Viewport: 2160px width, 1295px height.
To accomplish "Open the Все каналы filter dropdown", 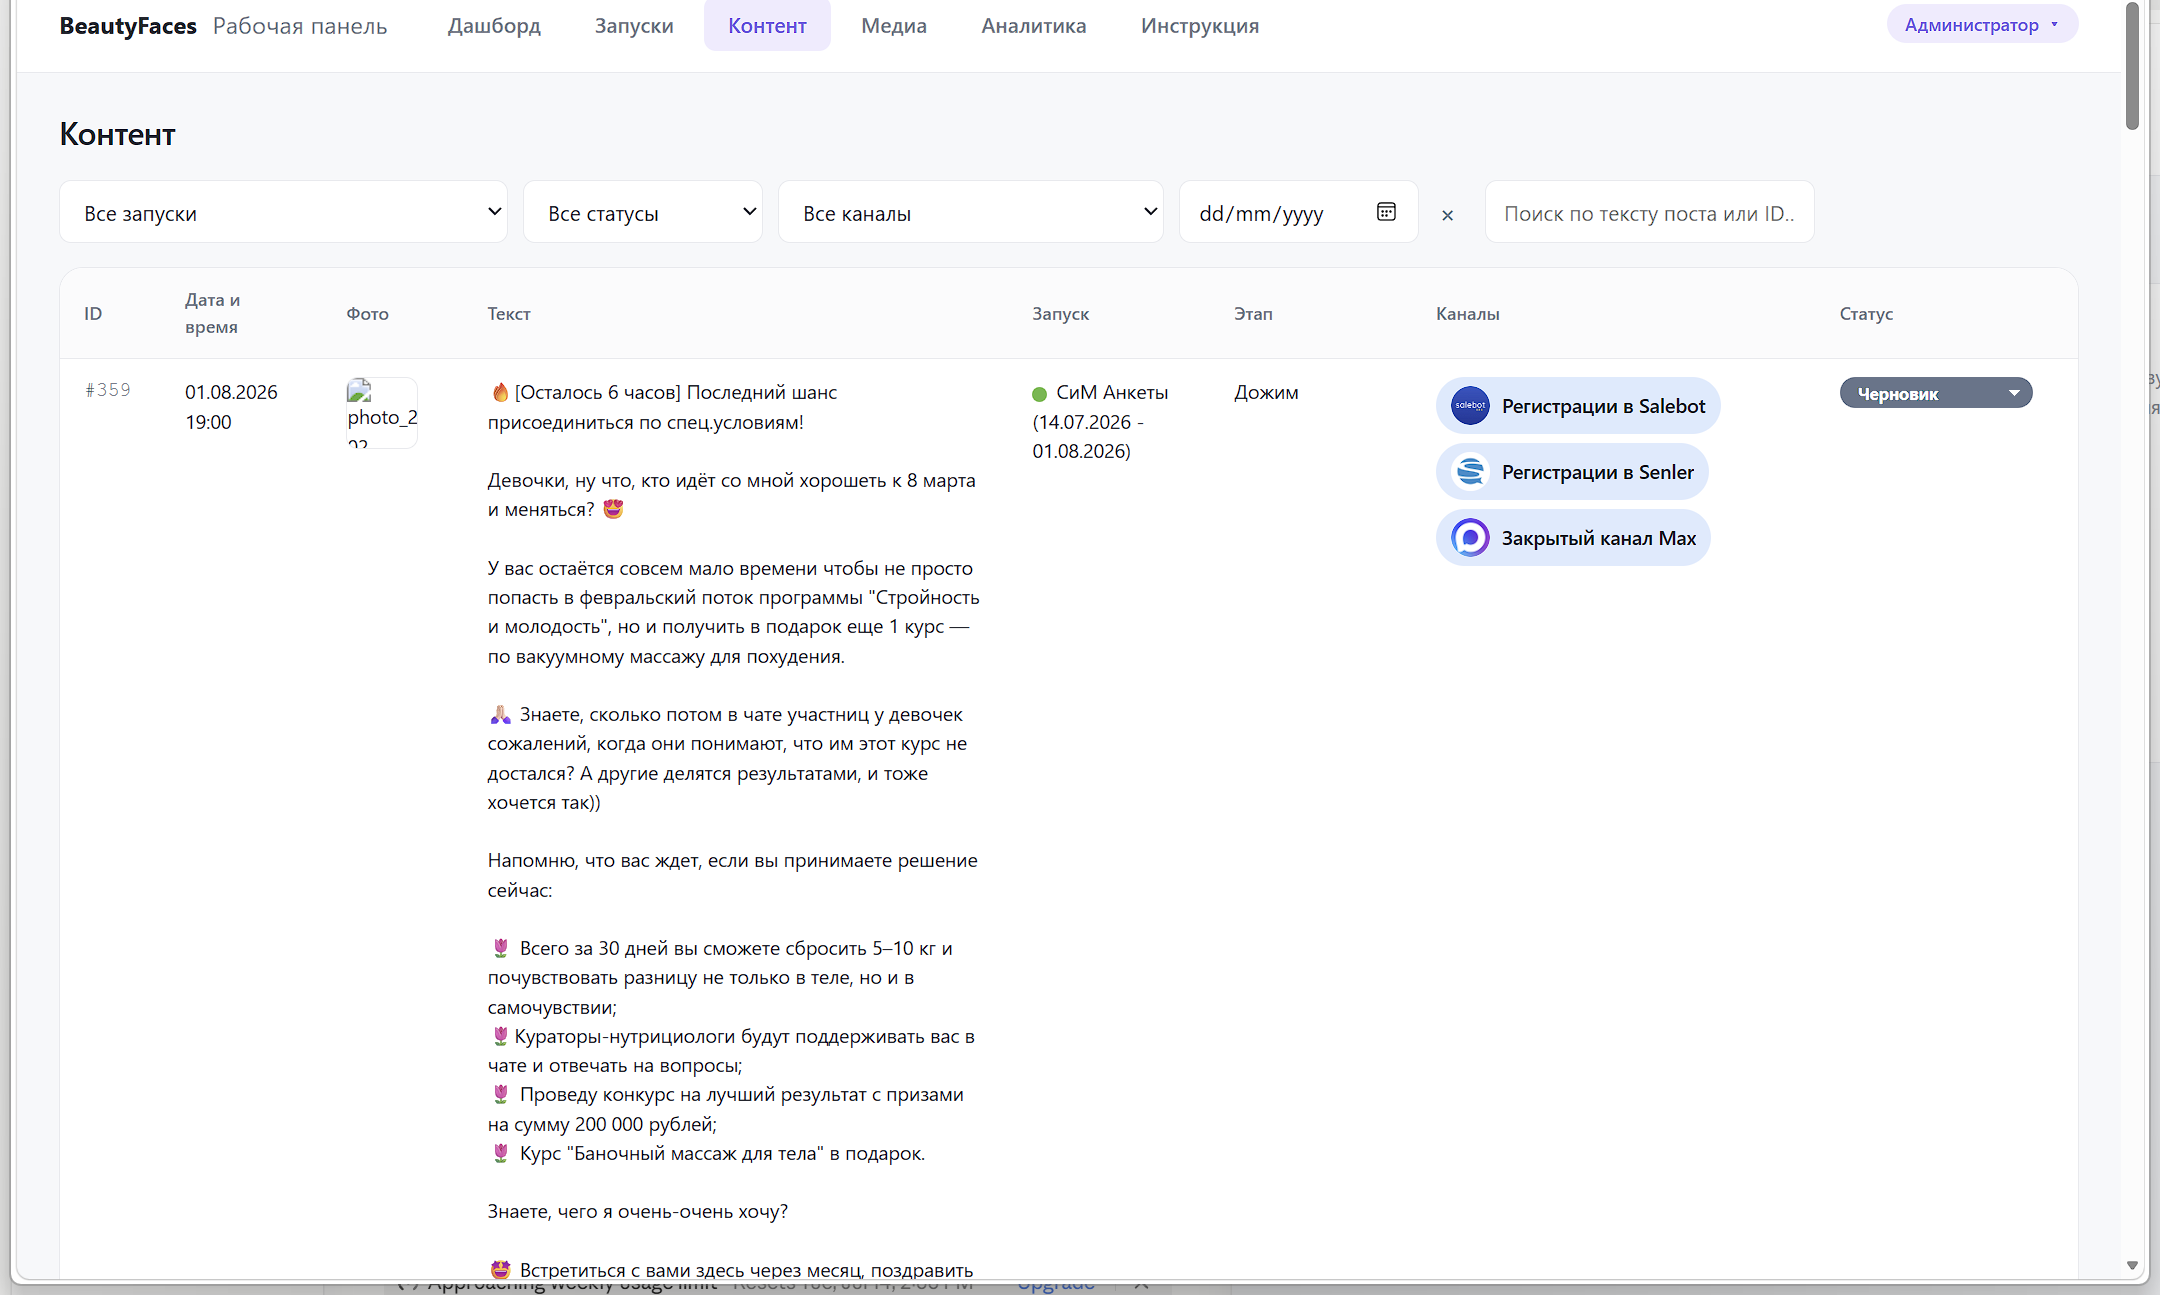I will (x=971, y=212).
